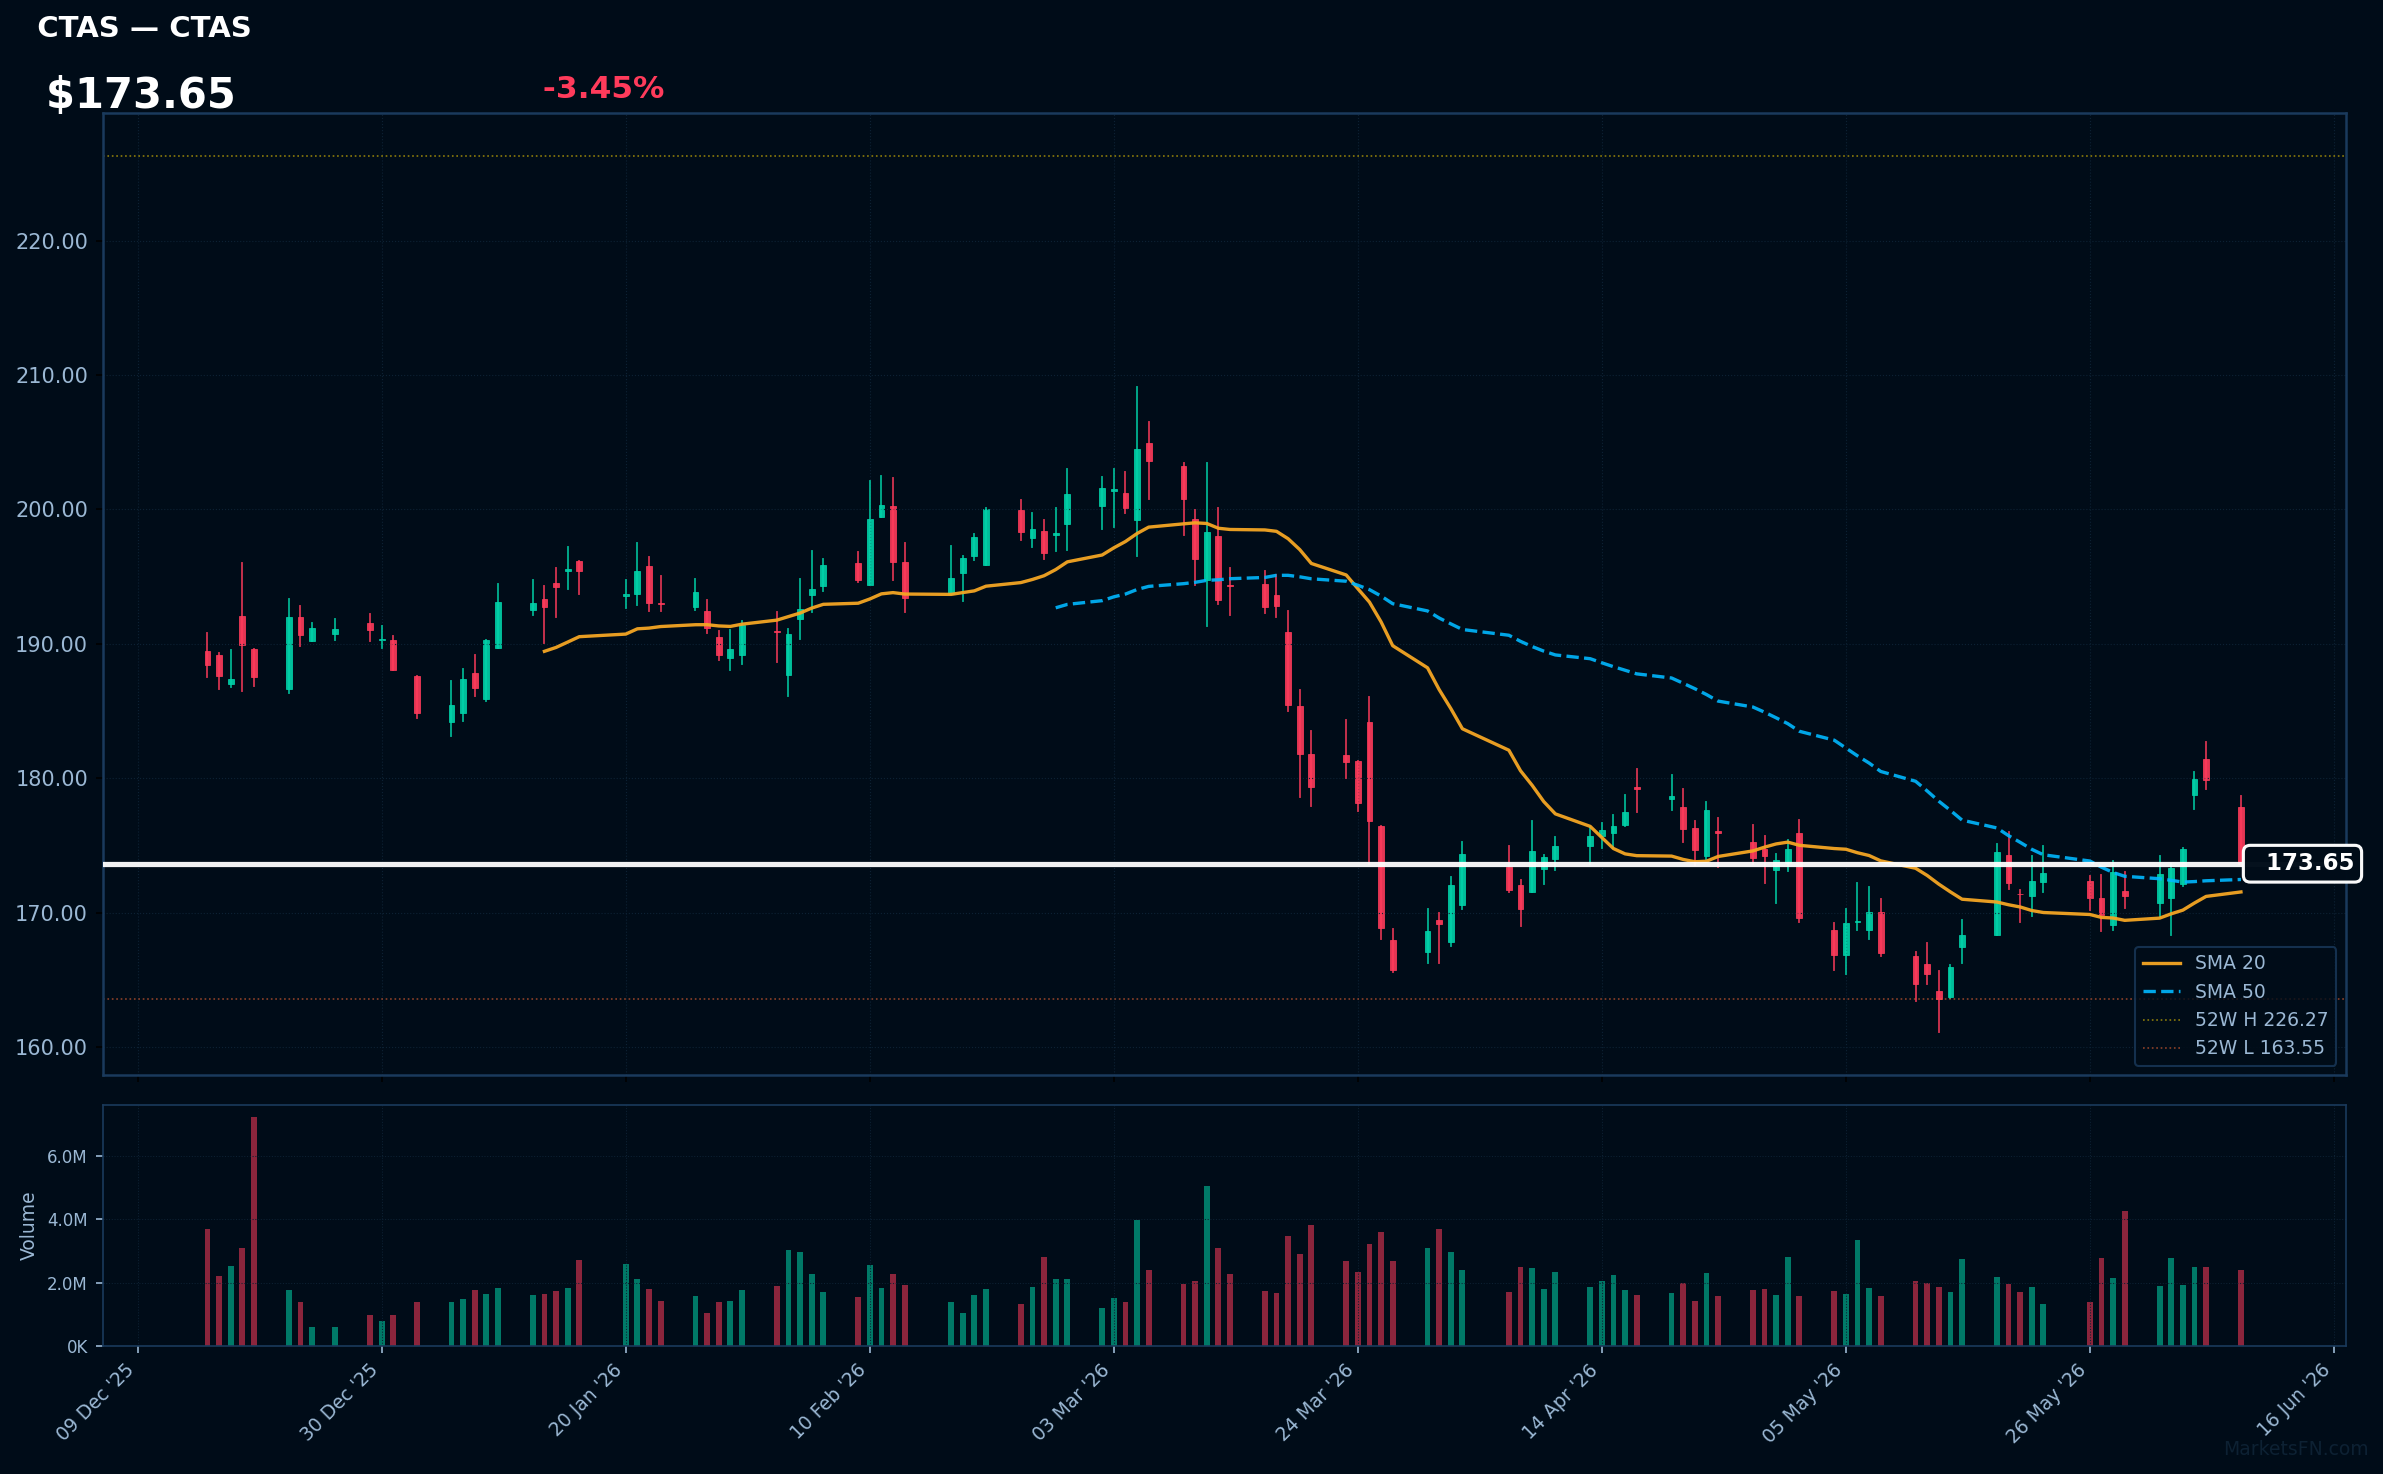Screen dimensions: 2383x1474
Task: Click the 03 Mar '26 date label
Action: tap(1071, 1401)
